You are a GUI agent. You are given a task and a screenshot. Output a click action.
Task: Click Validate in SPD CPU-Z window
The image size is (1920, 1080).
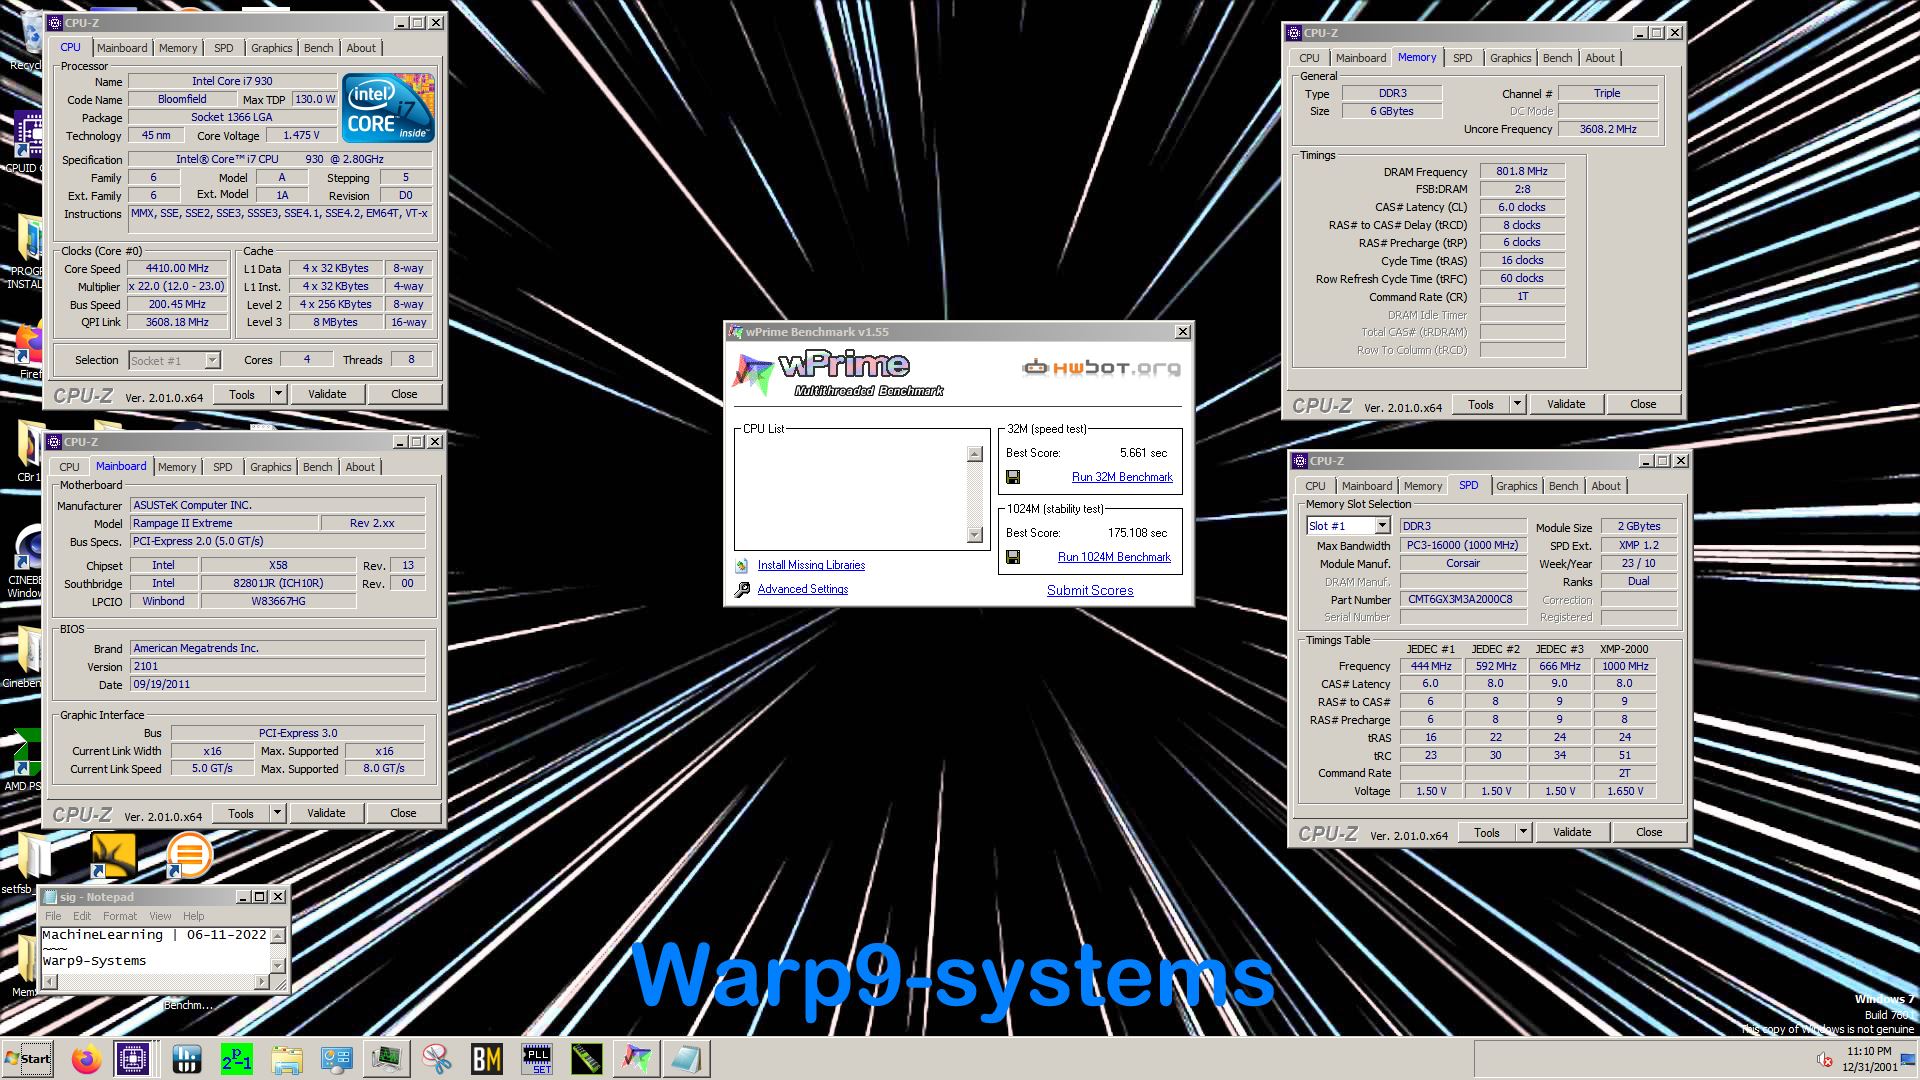[1572, 832]
